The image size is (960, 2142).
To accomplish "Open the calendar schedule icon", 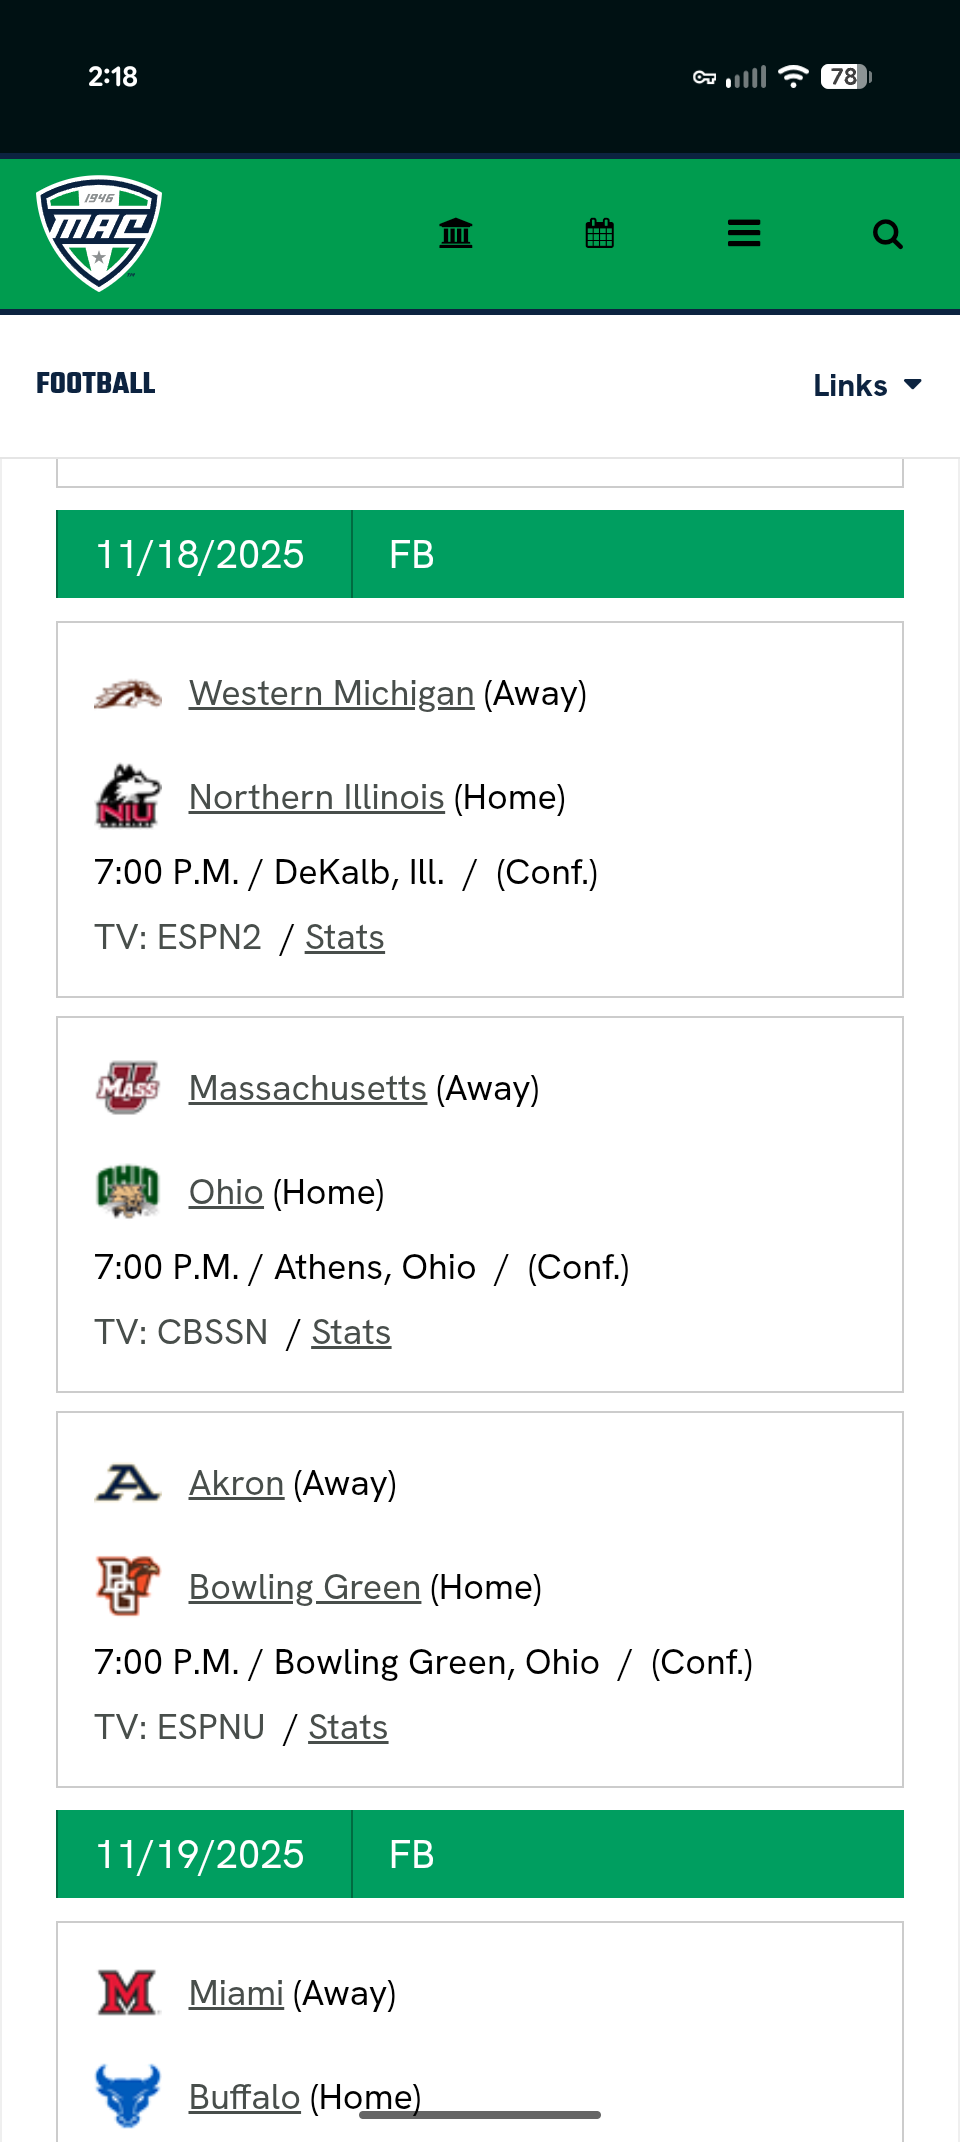I will point(600,234).
